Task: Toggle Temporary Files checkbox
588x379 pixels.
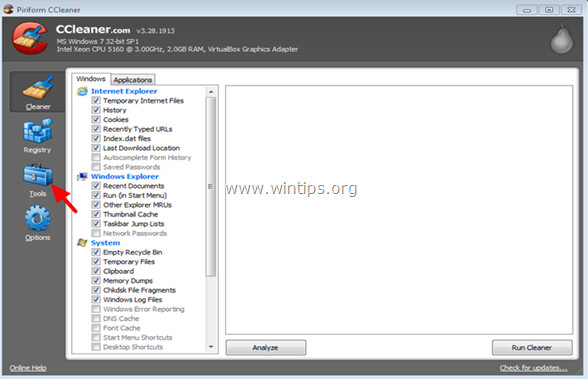Action: (96, 262)
